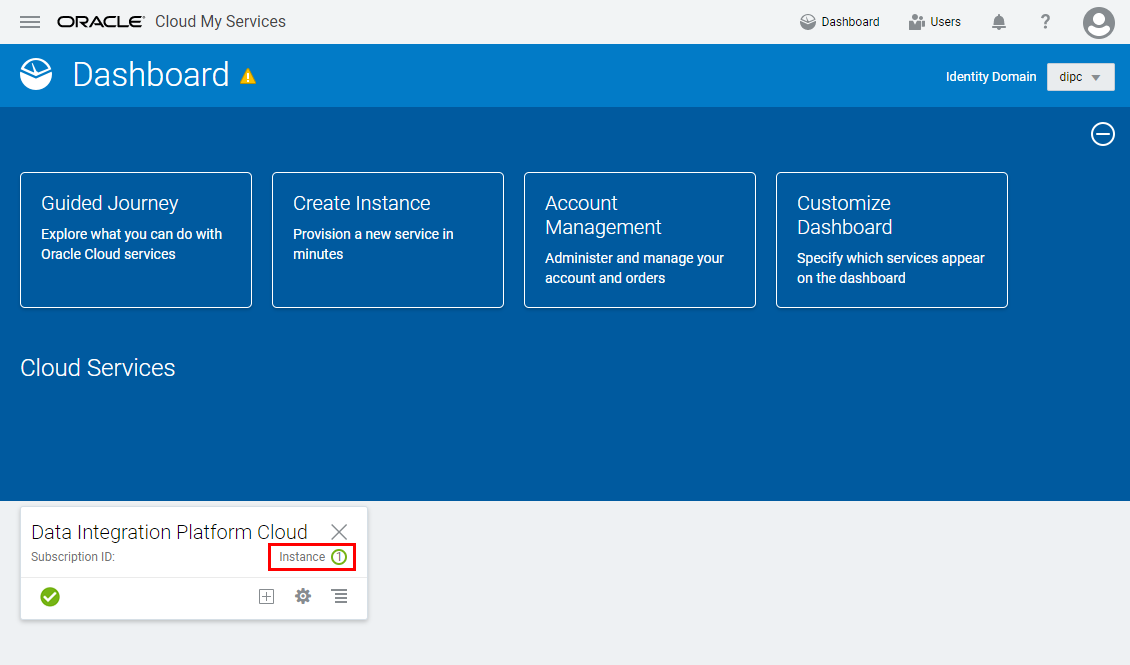Open notifications via the bell icon

pos(999,22)
